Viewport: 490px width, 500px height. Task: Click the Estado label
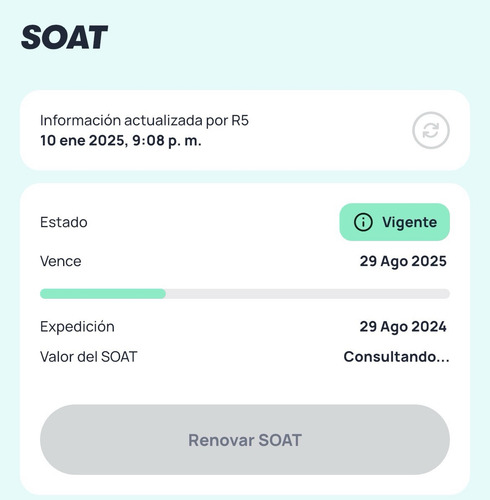[x=64, y=222]
